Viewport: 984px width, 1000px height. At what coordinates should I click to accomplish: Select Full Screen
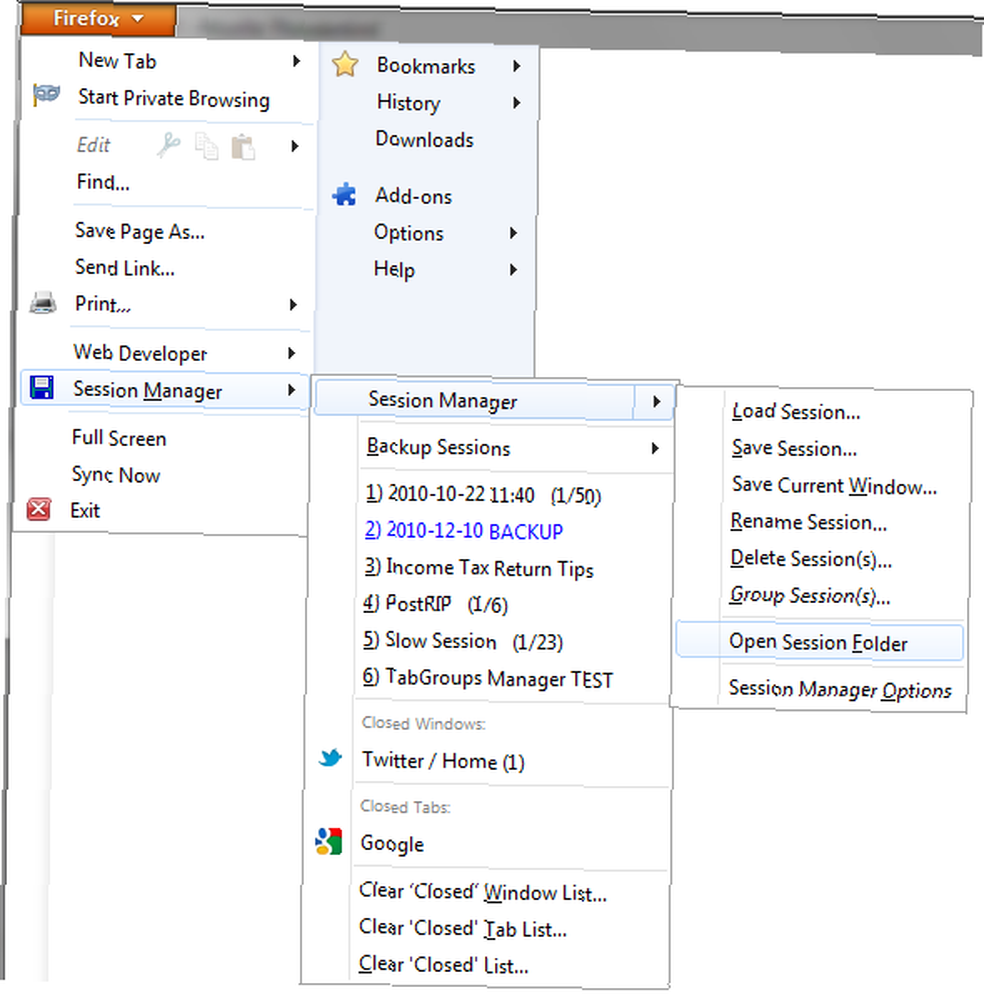point(119,438)
